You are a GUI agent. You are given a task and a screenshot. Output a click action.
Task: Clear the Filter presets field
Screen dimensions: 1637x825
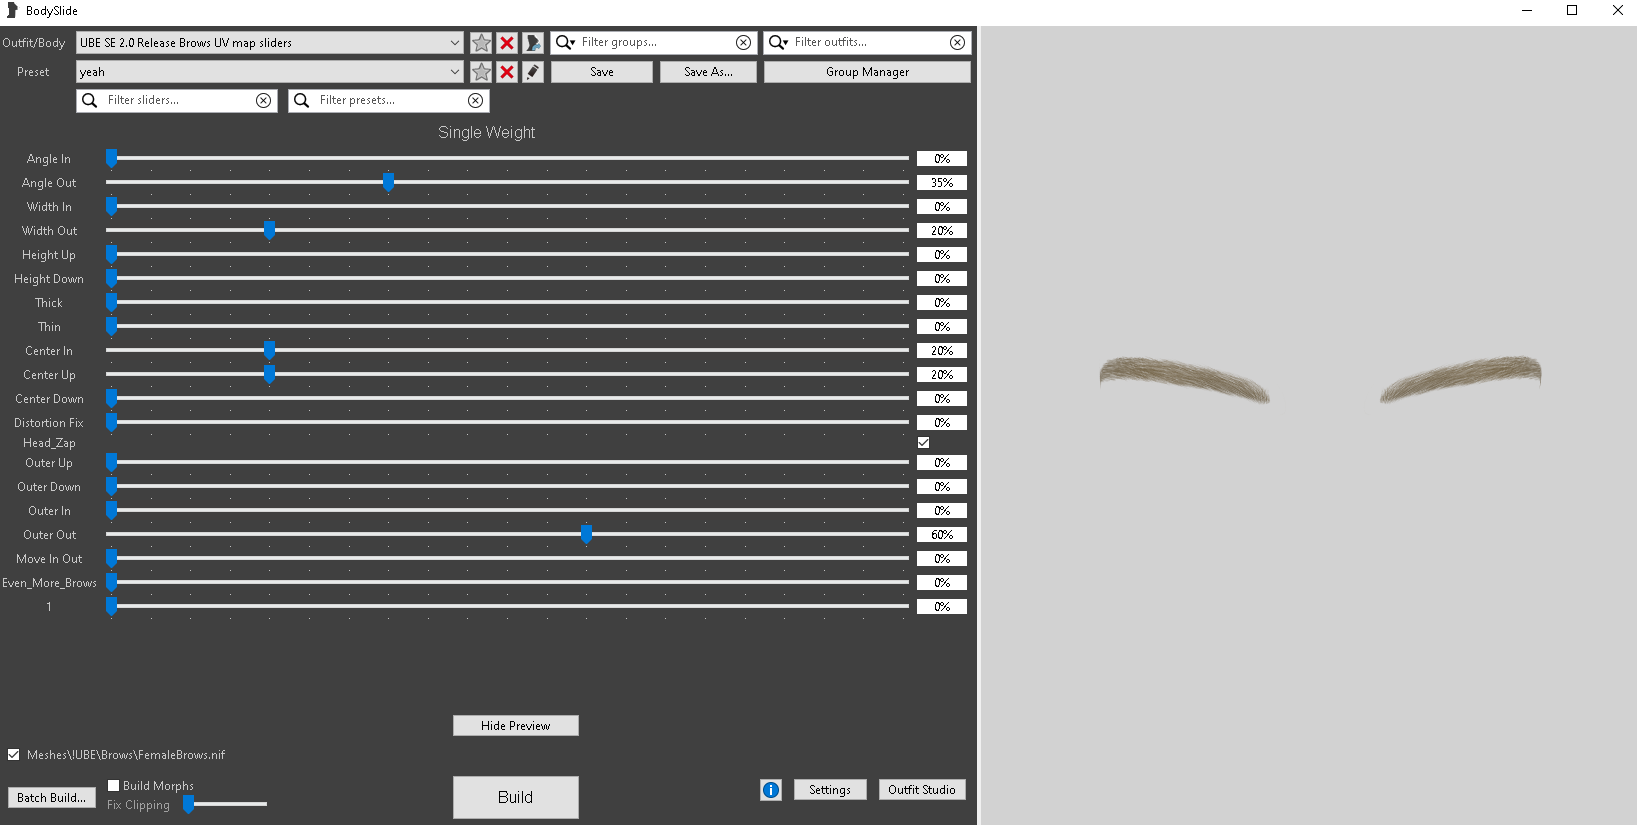tap(475, 100)
